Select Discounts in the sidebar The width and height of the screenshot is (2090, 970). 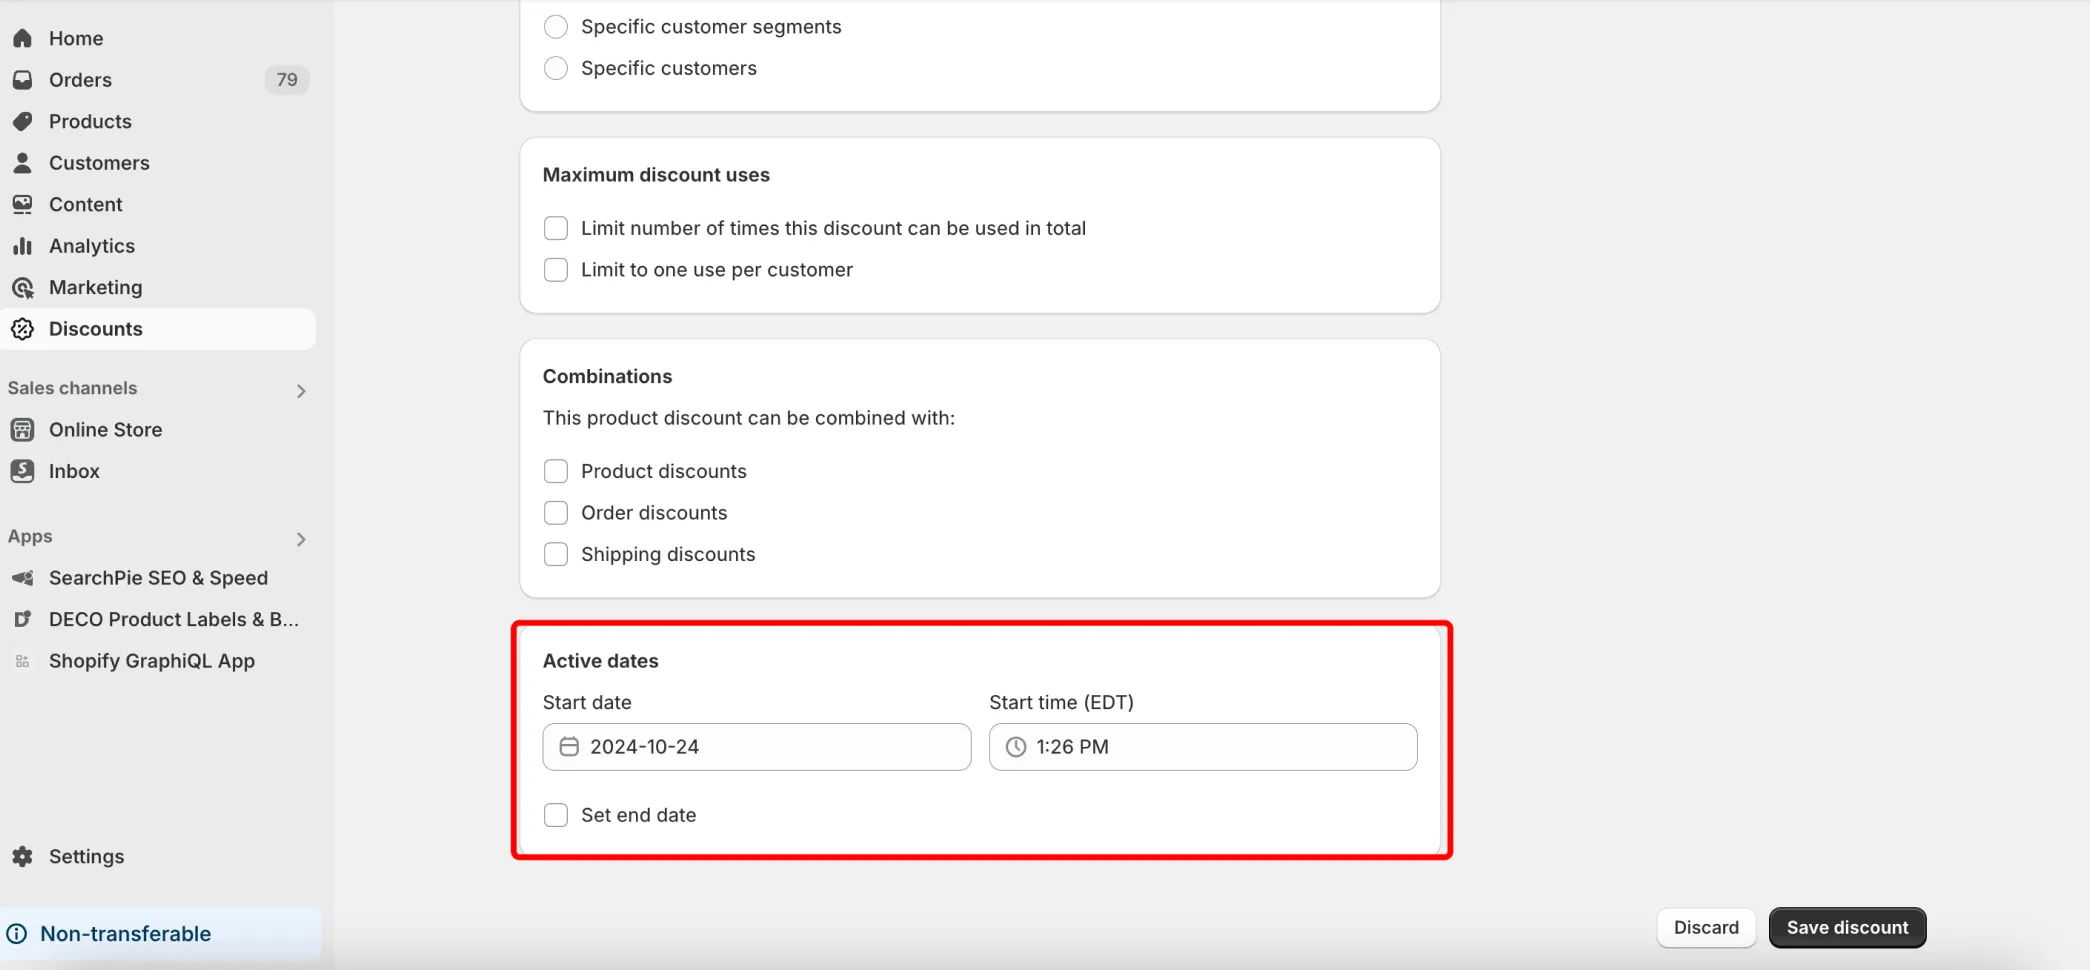point(158,329)
